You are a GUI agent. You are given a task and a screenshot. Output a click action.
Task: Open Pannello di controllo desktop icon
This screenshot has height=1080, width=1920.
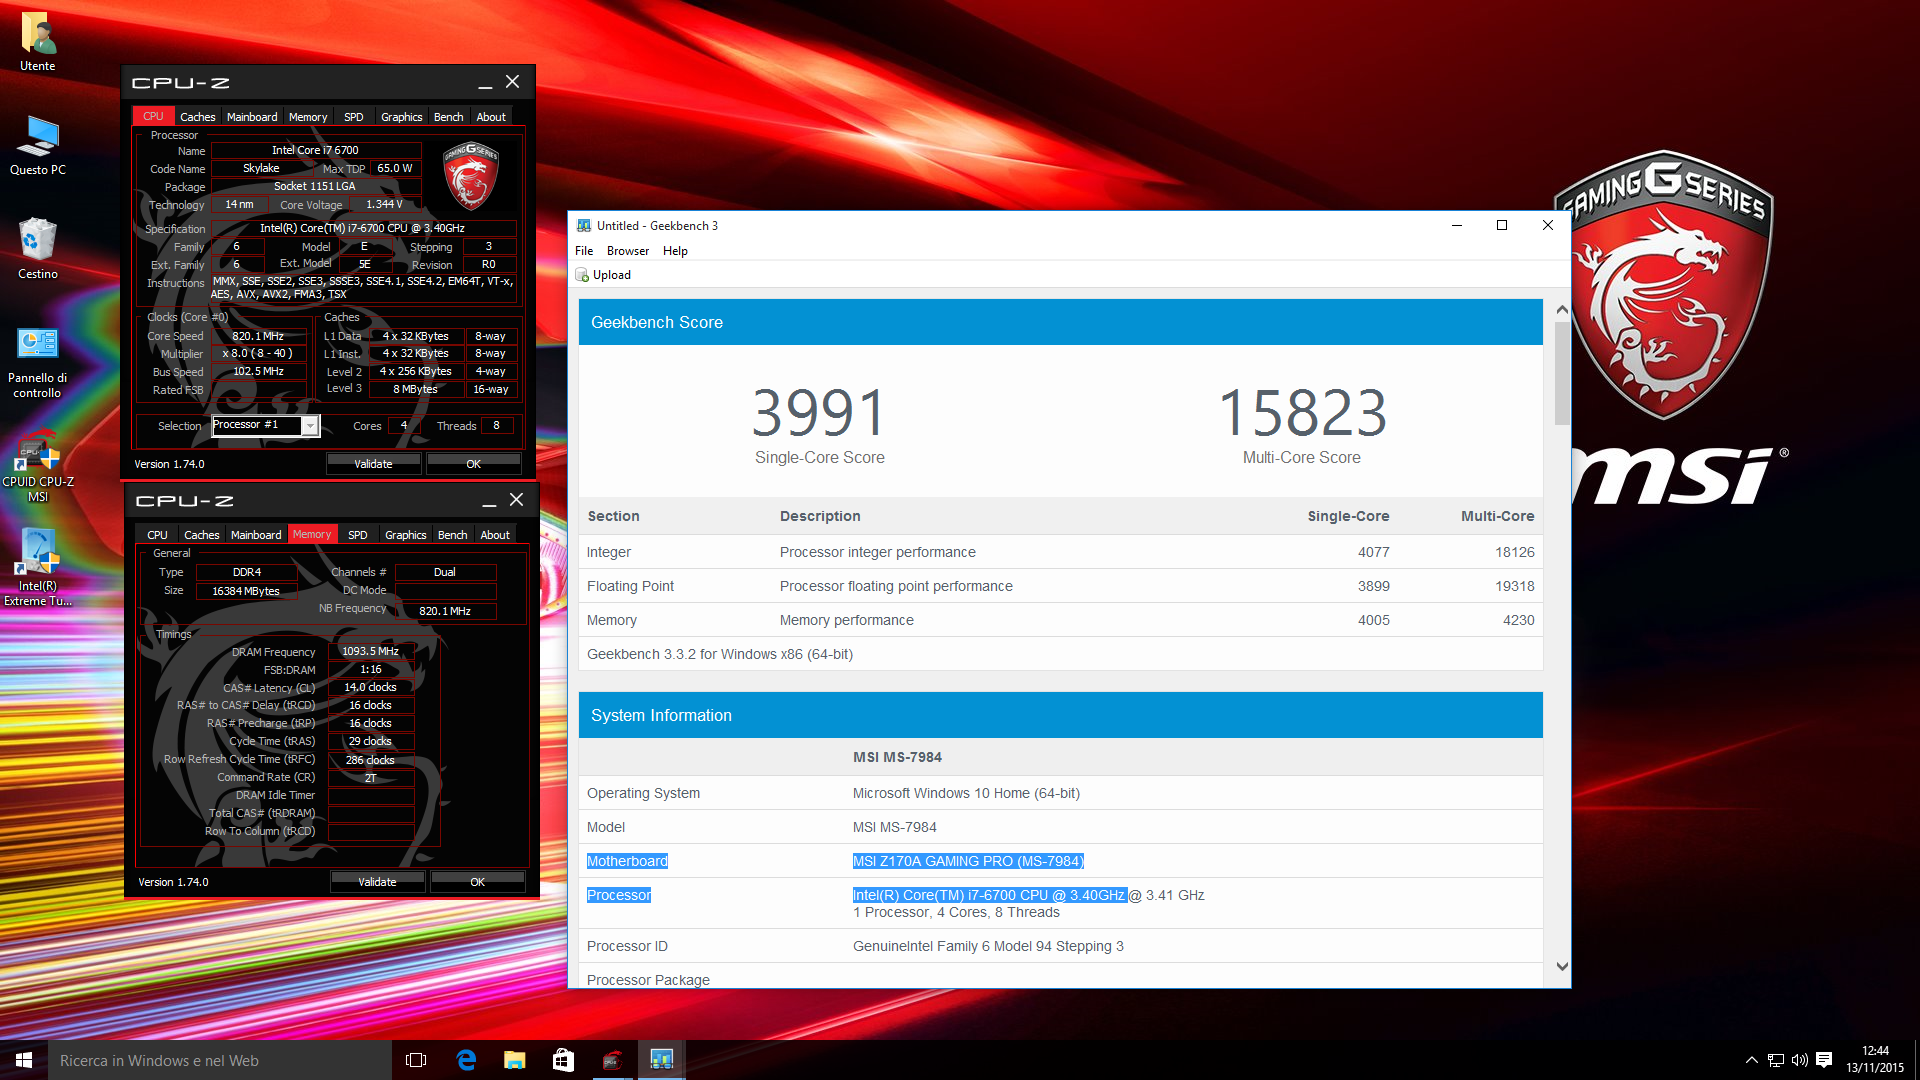pyautogui.click(x=38, y=362)
